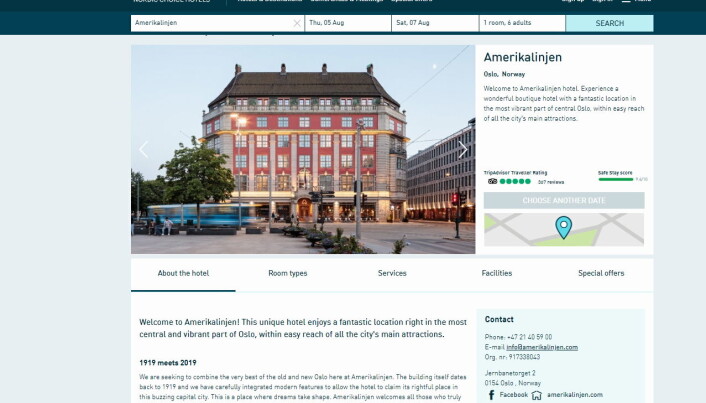Click the SEARCH button
This screenshot has height=403, width=706.
[x=610, y=23]
